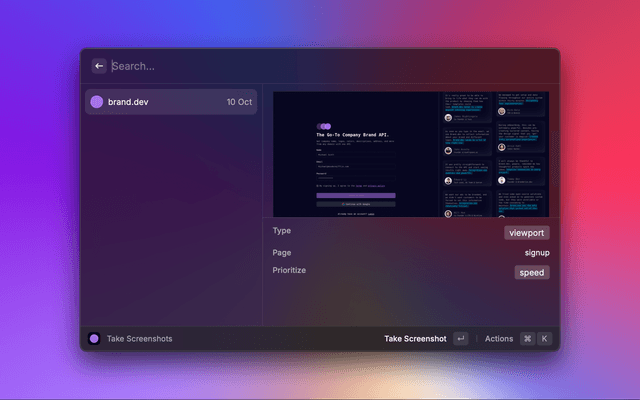Viewport: 640px width, 400px height.
Task: Click the Enter key icon in footer
Action: pos(460,339)
